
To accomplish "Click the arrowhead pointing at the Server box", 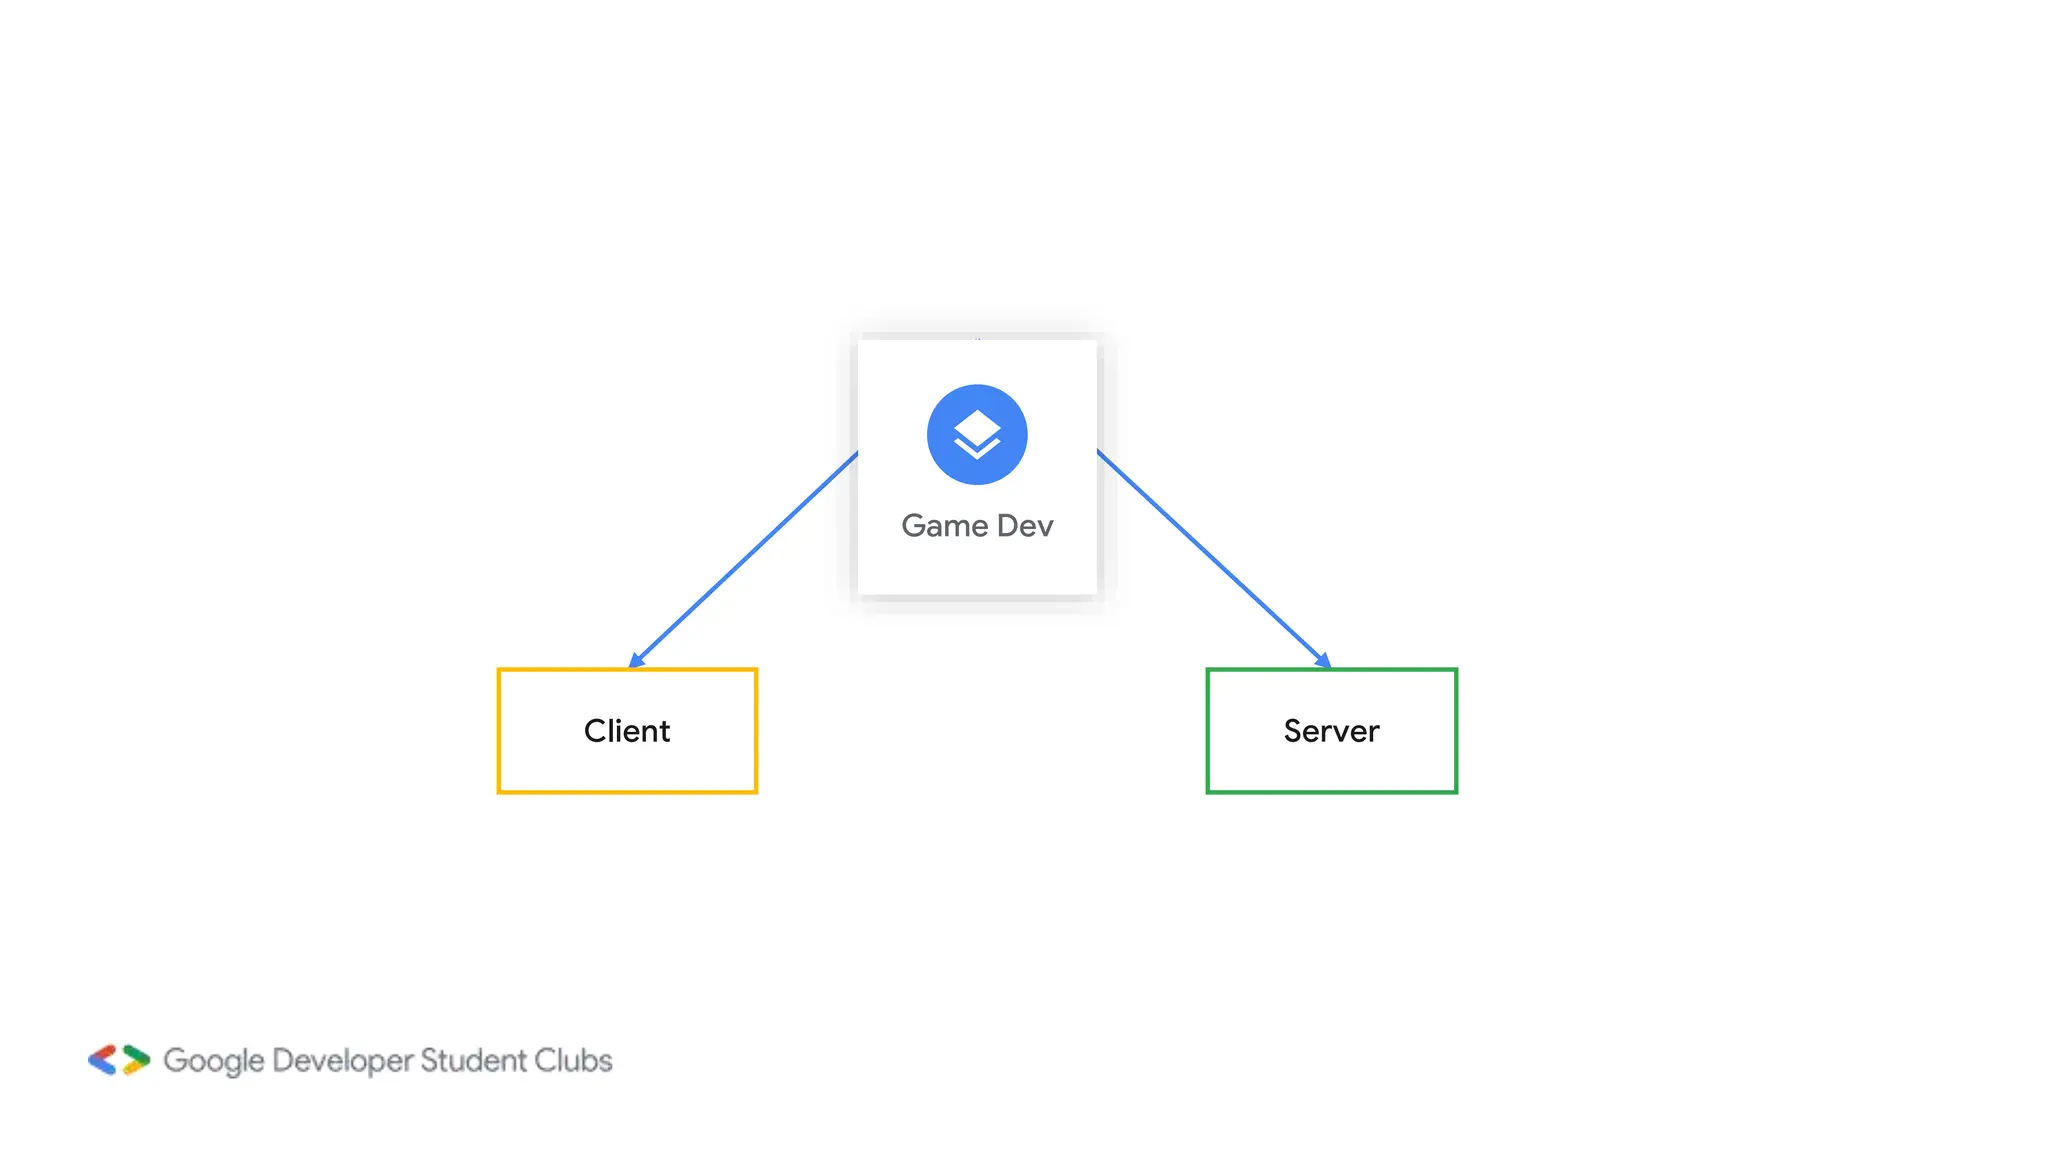I will coord(1322,660).
